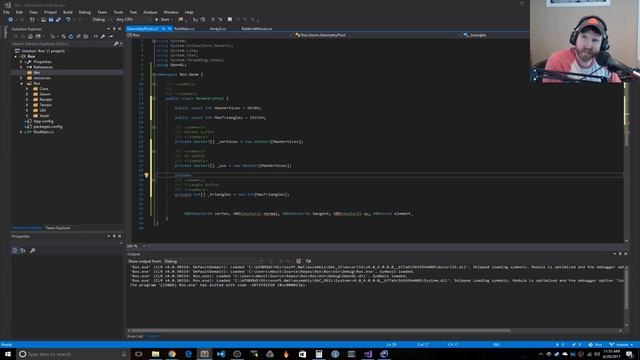Click the Windows taskbar search box
Viewport: 640px width, 360px height.
pyautogui.click(x=73, y=354)
